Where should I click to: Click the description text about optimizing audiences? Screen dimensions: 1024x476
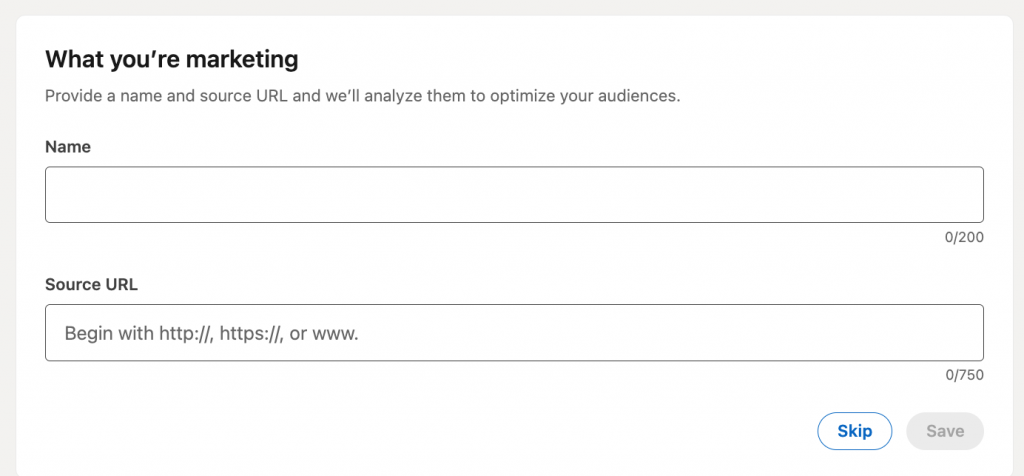[x=363, y=98]
